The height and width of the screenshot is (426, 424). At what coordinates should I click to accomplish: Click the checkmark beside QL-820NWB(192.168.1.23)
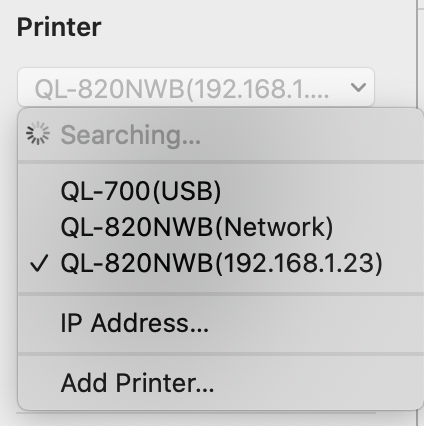[x=39, y=263]
